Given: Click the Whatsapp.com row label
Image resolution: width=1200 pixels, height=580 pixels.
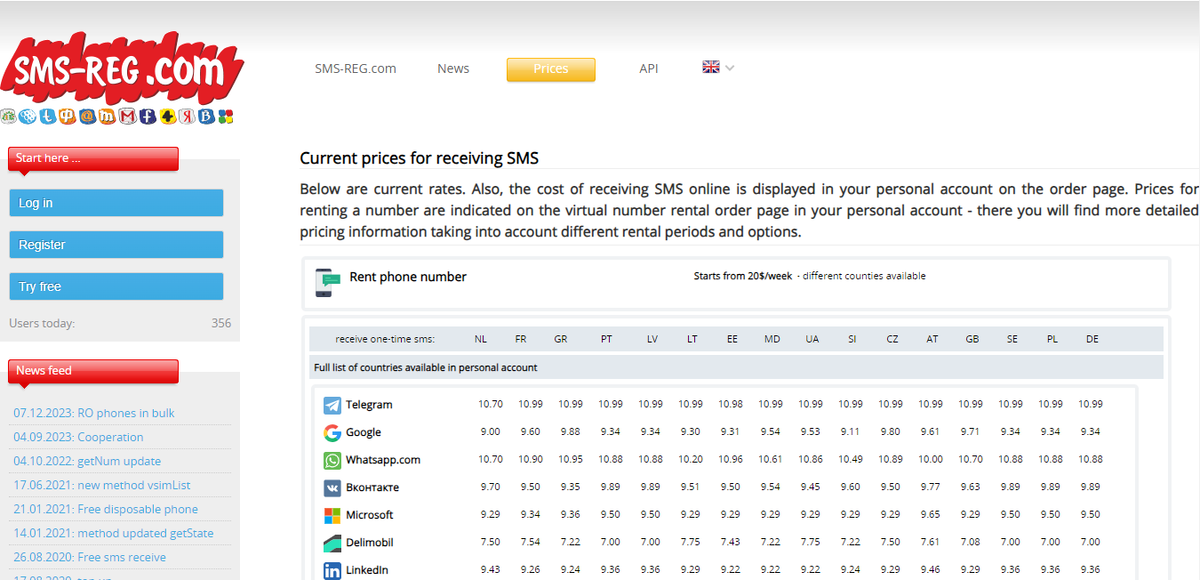Looking at the screenshot, I should click(x=383, y=460).
